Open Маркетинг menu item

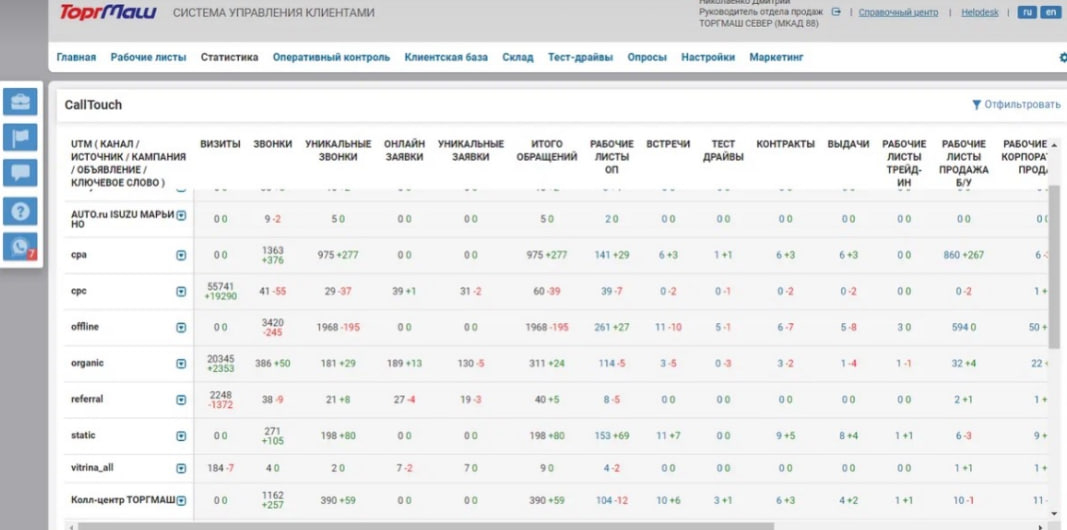pyautogui.click(x=776, y=57)
